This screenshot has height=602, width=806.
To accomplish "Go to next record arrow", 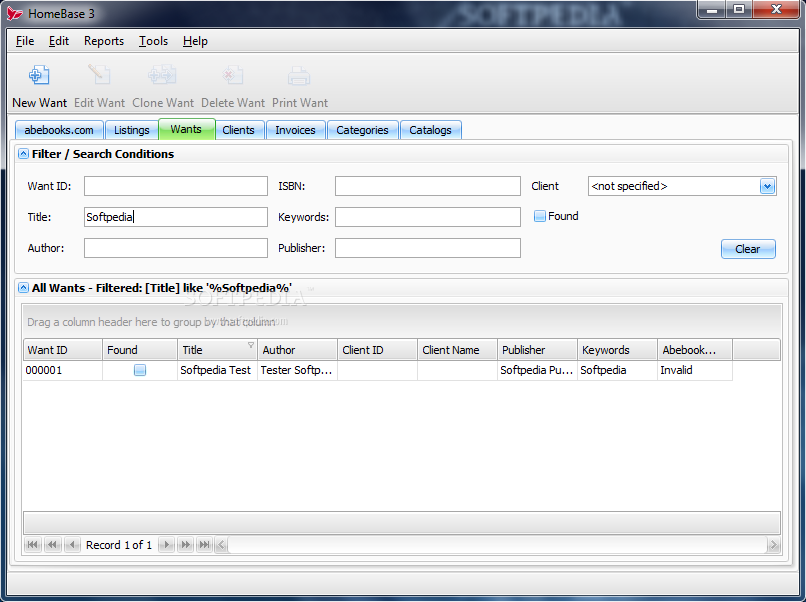I will point(166,544).
